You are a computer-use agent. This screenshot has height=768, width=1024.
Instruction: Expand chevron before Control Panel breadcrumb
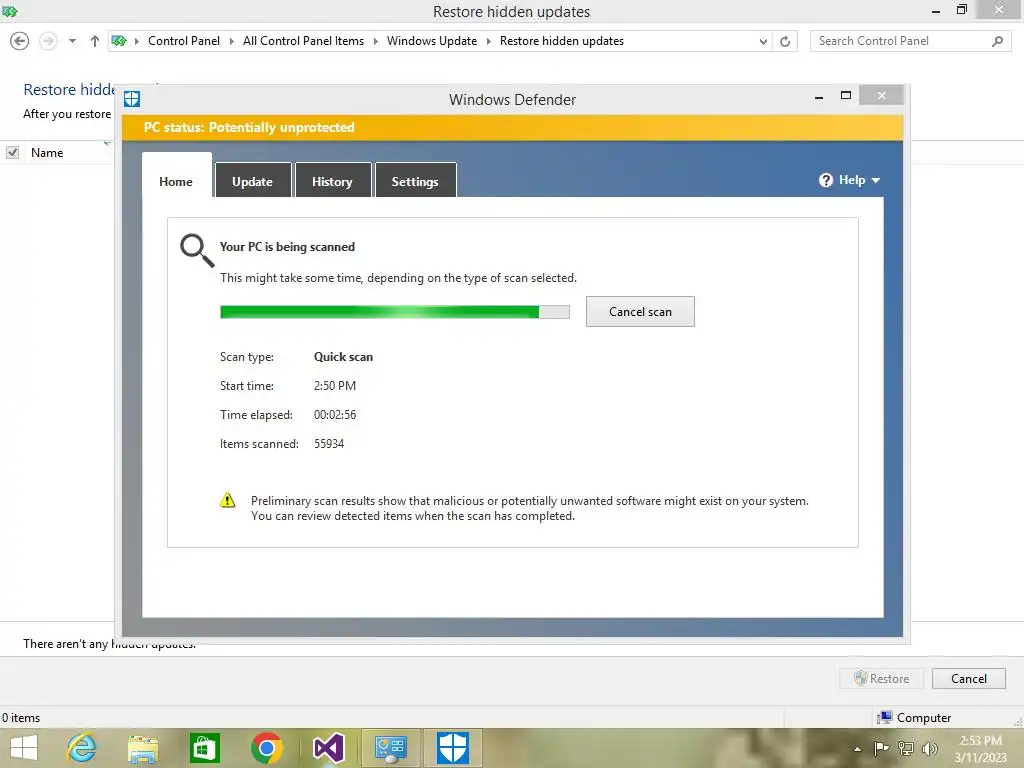(x=137, y=41)
